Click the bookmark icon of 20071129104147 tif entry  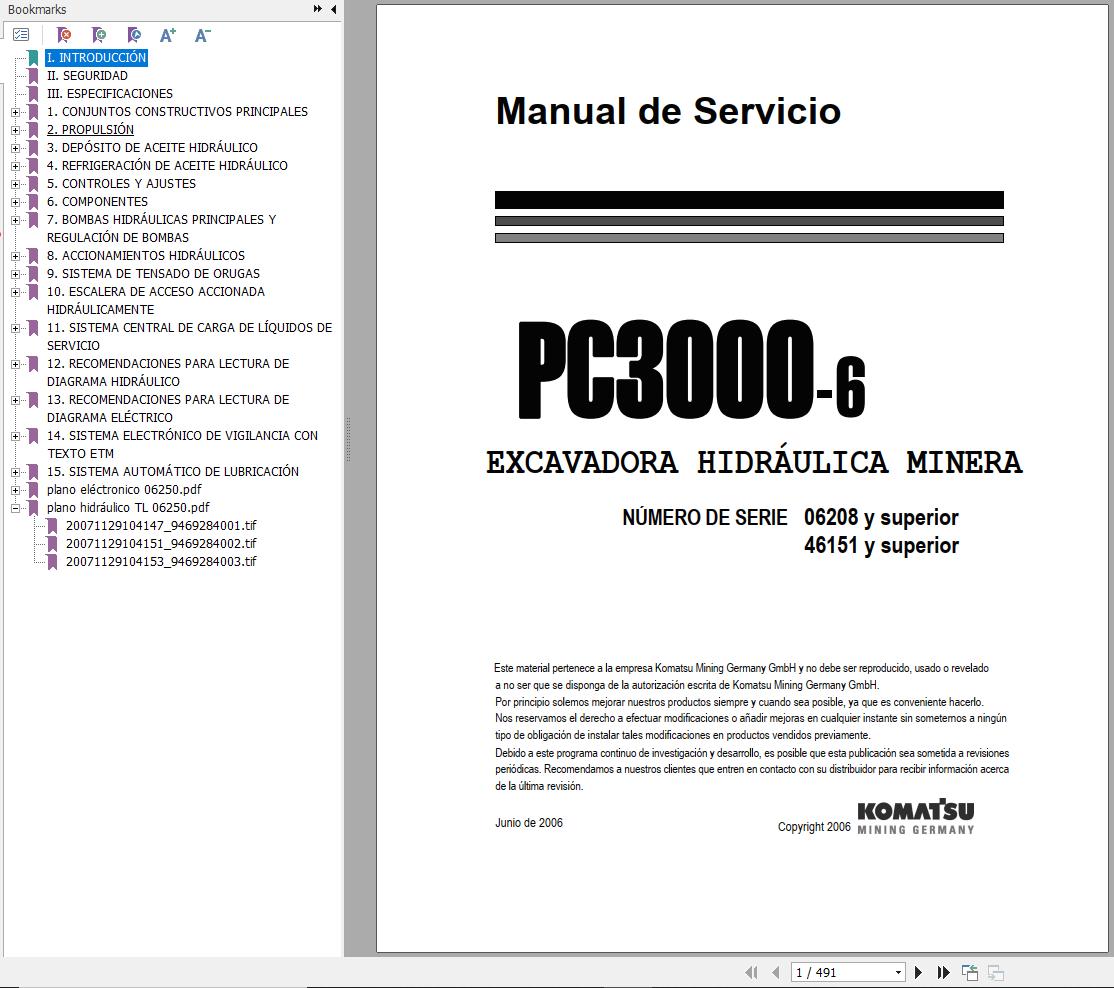(x=52, y=526)
